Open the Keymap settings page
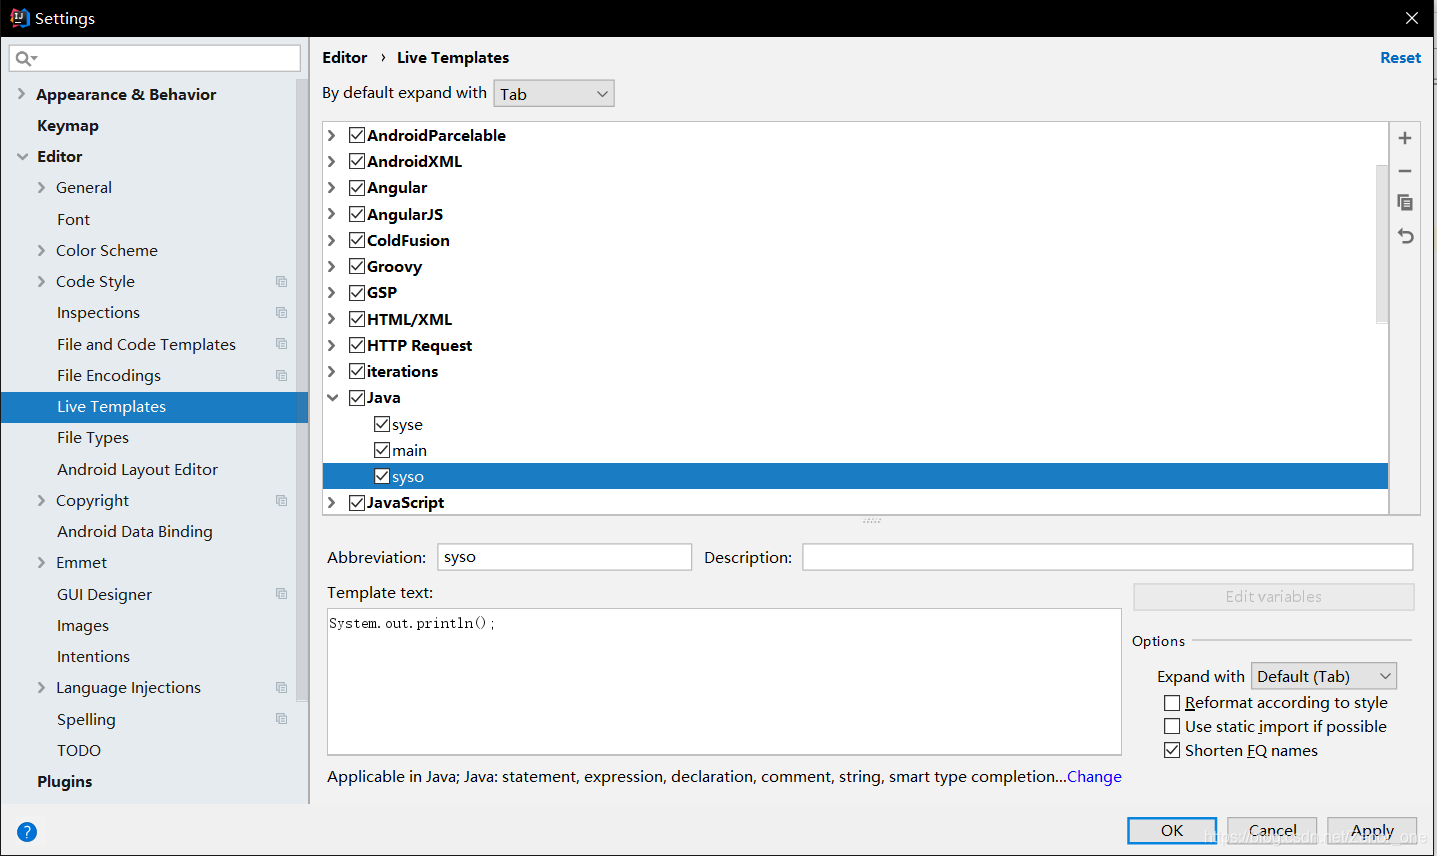Image resolution: width=1437 pixels, height=856 pixels. coord(68,125)
